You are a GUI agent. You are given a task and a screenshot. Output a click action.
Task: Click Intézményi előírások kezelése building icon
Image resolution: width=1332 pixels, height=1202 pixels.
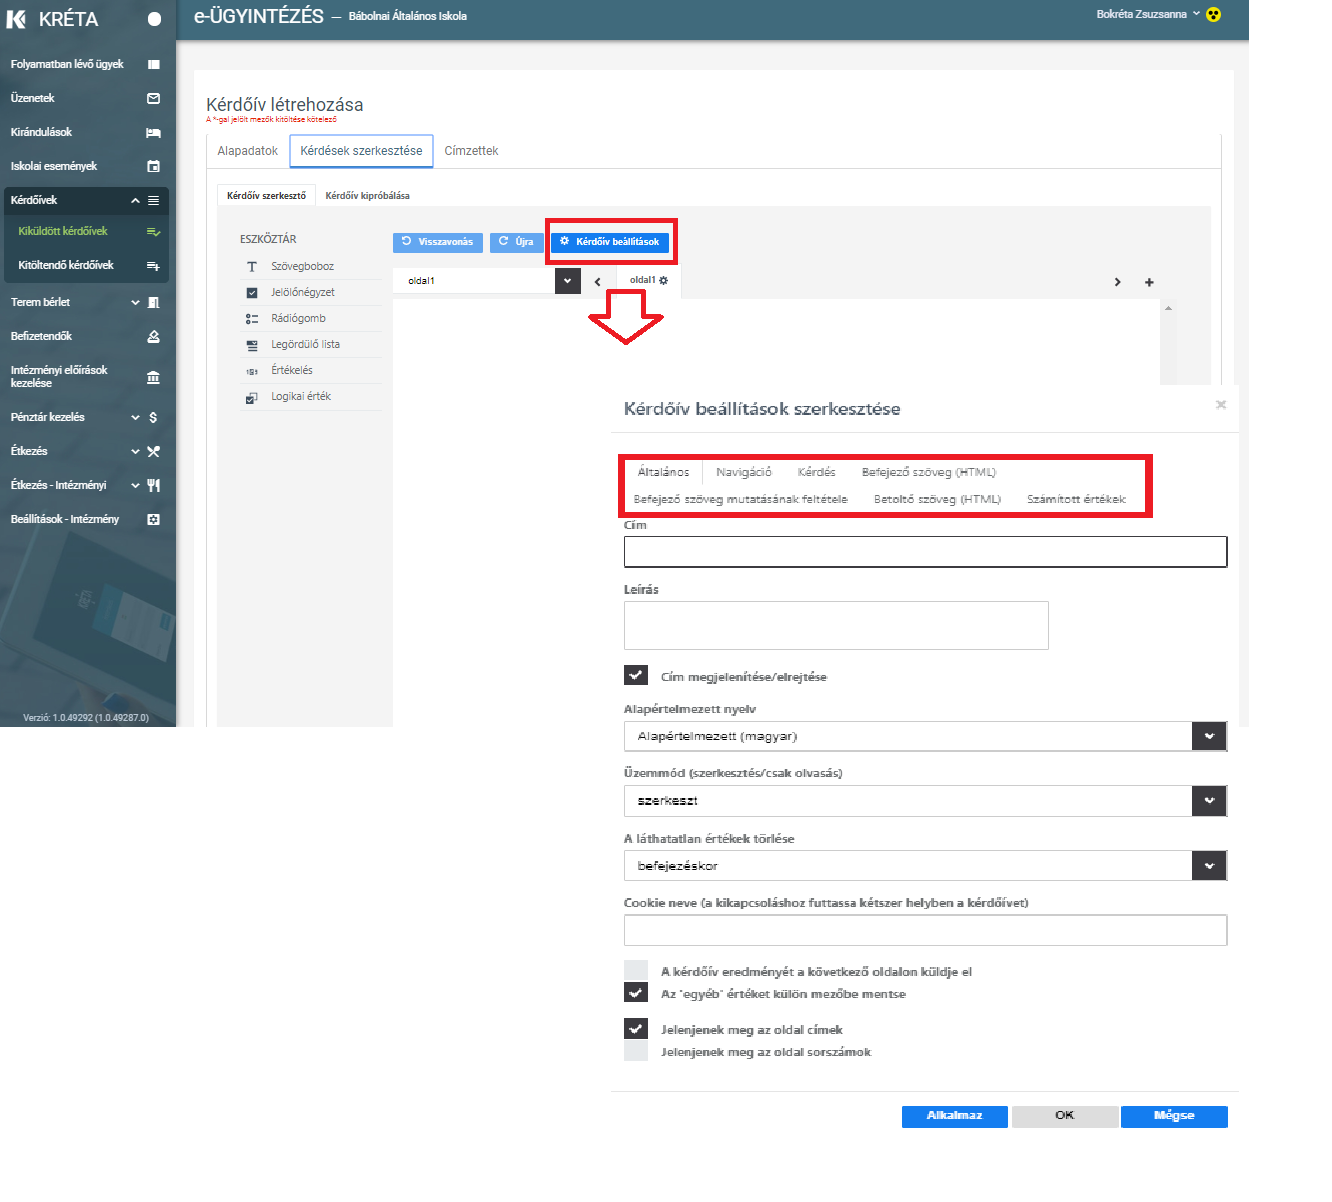[153, 377]
